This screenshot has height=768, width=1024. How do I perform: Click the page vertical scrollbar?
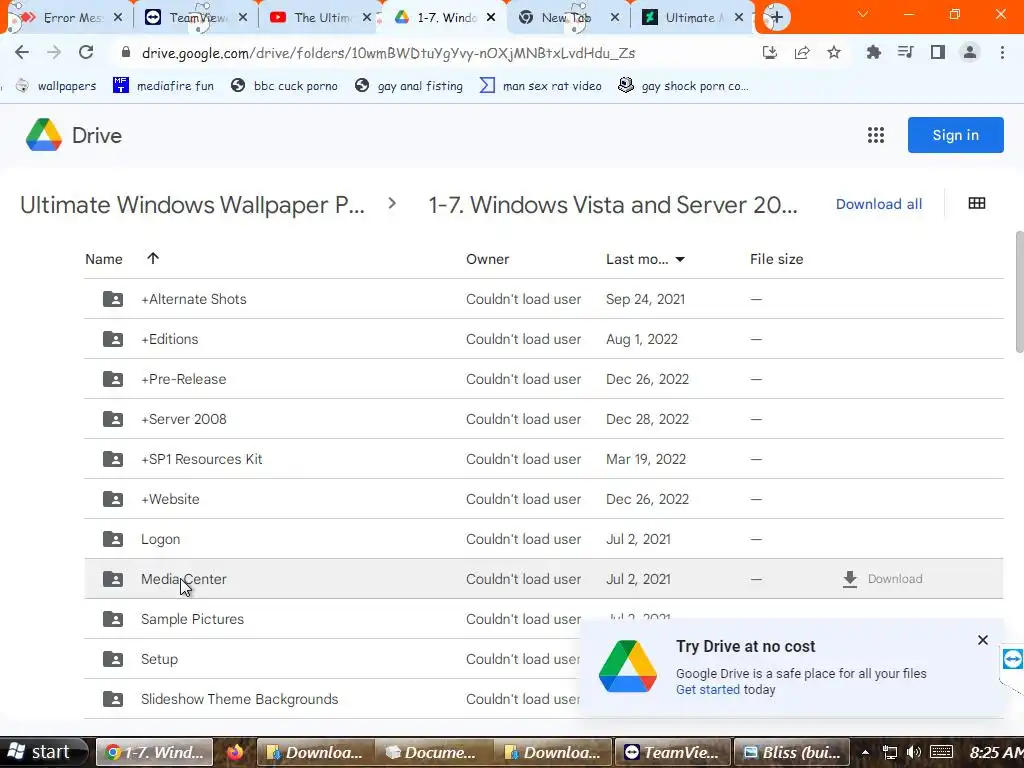tap(1019, 292)
